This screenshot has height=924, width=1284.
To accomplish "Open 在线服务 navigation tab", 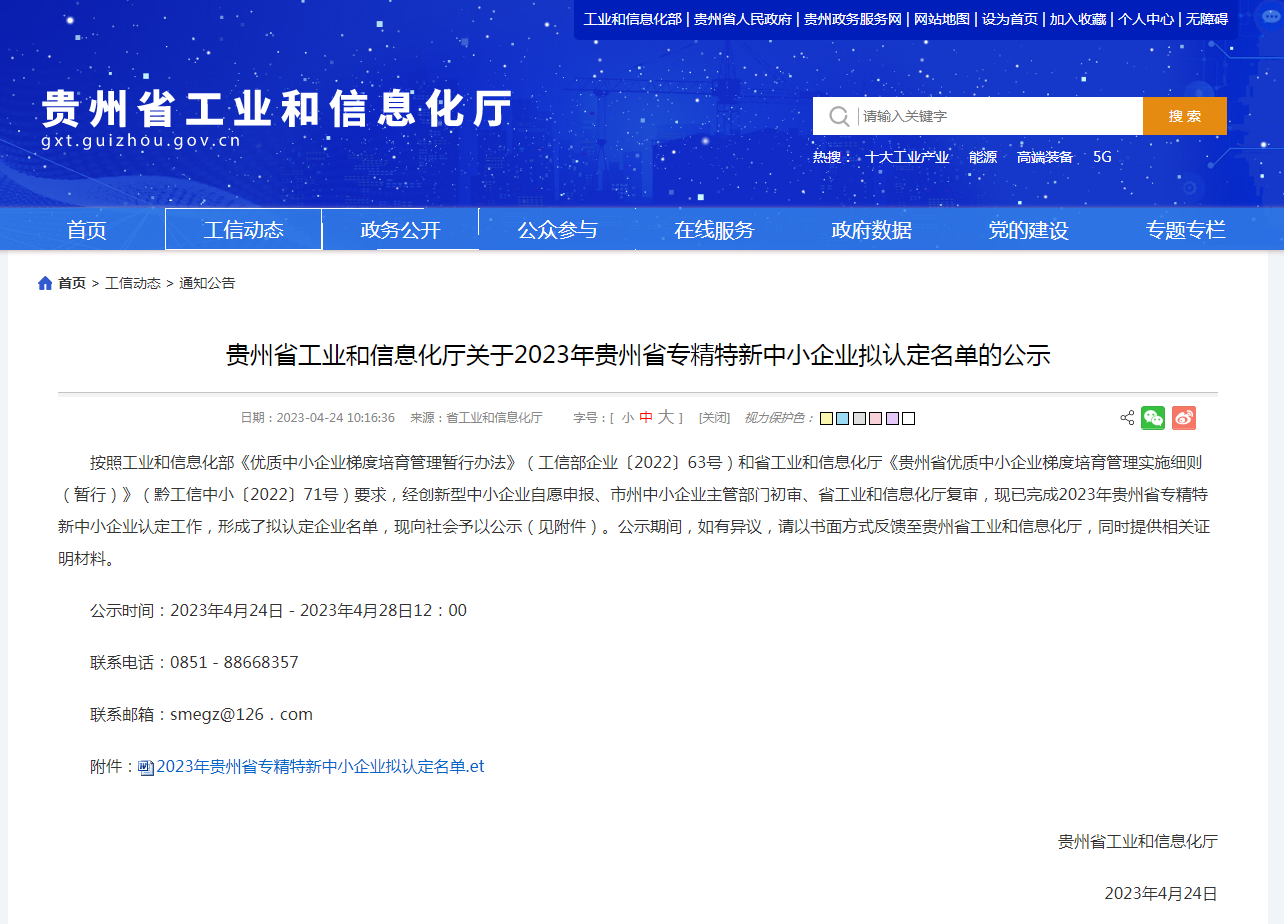I will tap(714, 230).
